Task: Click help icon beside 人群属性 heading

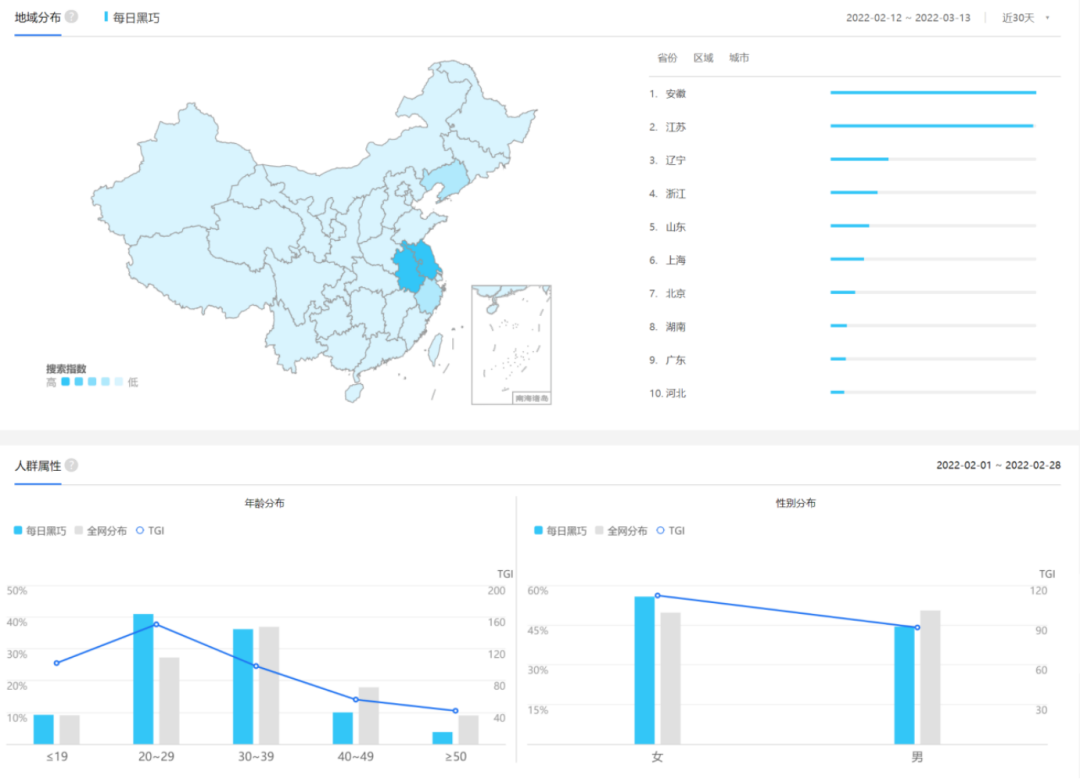Action: 72,465
